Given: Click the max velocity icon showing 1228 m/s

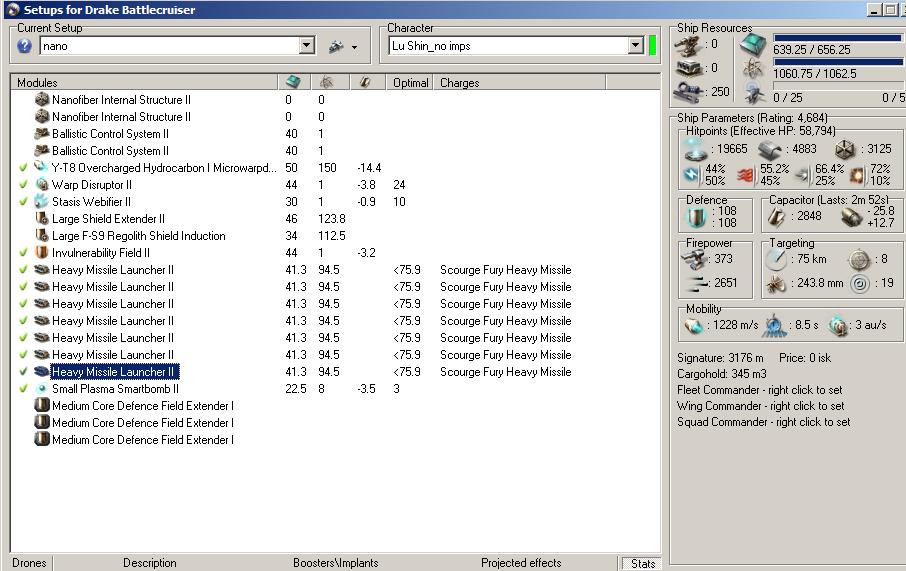Looking at the screenshot, I should pos(693,325).
